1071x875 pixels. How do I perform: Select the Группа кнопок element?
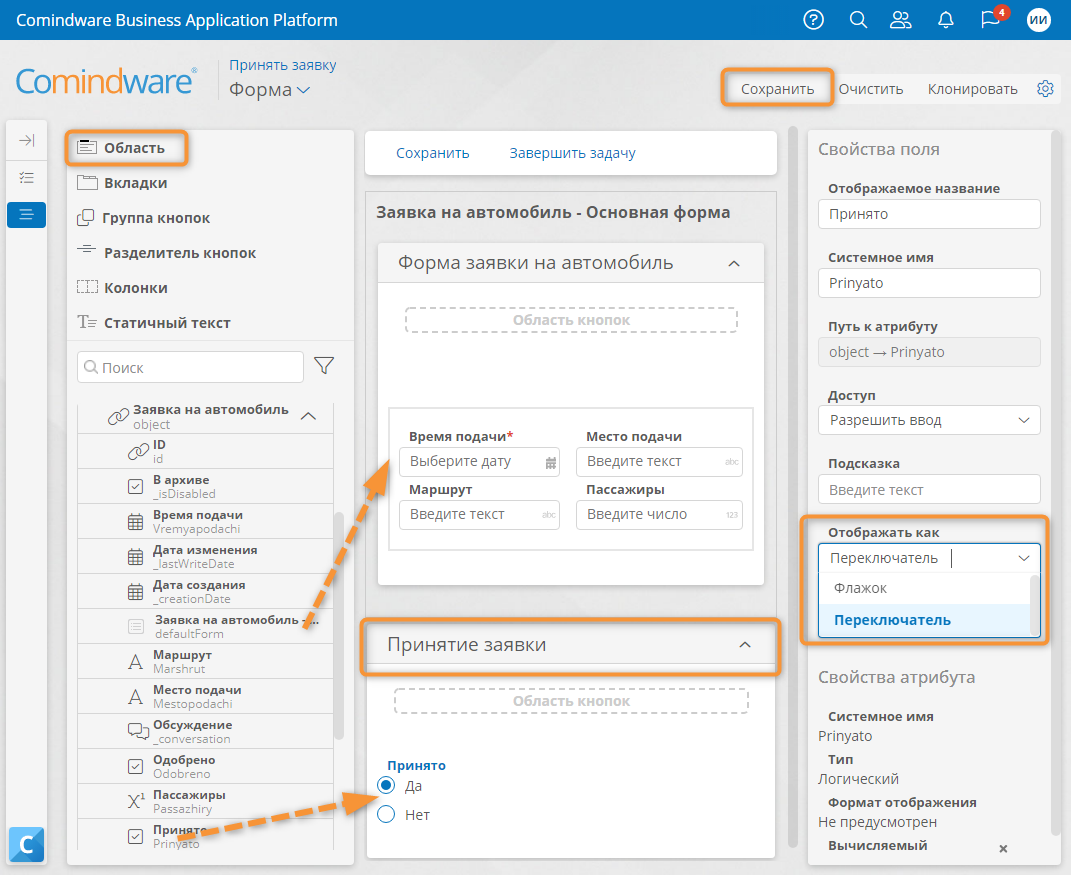coord(143,218)
